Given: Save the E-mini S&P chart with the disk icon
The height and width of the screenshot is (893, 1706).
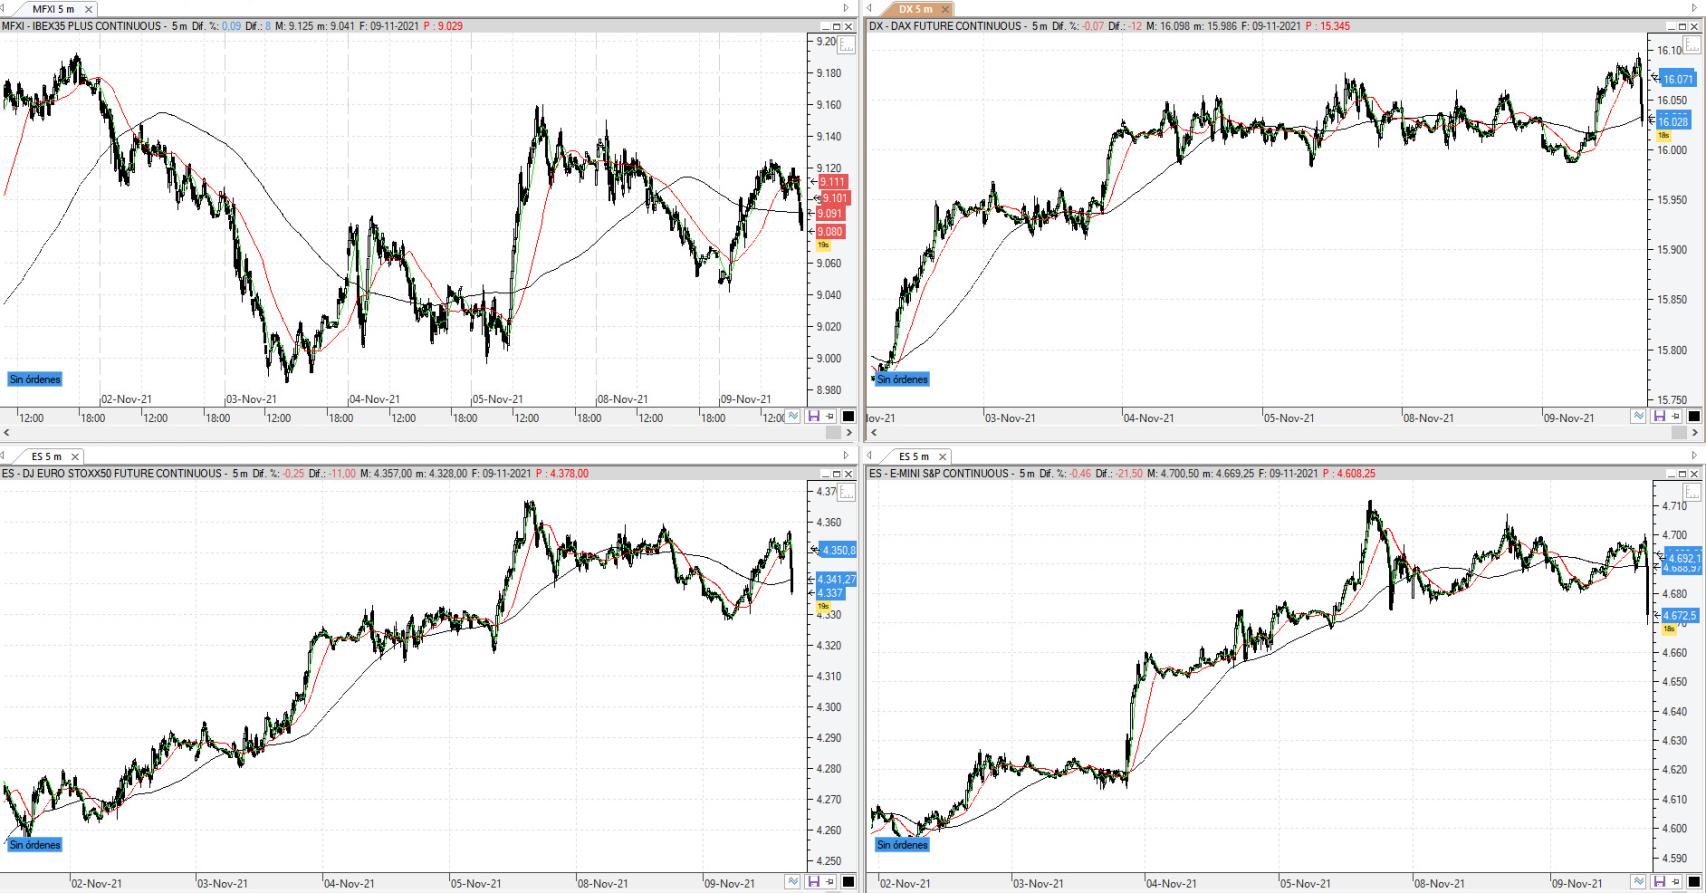Looking at the screenshot, I should pos(1659,882).
